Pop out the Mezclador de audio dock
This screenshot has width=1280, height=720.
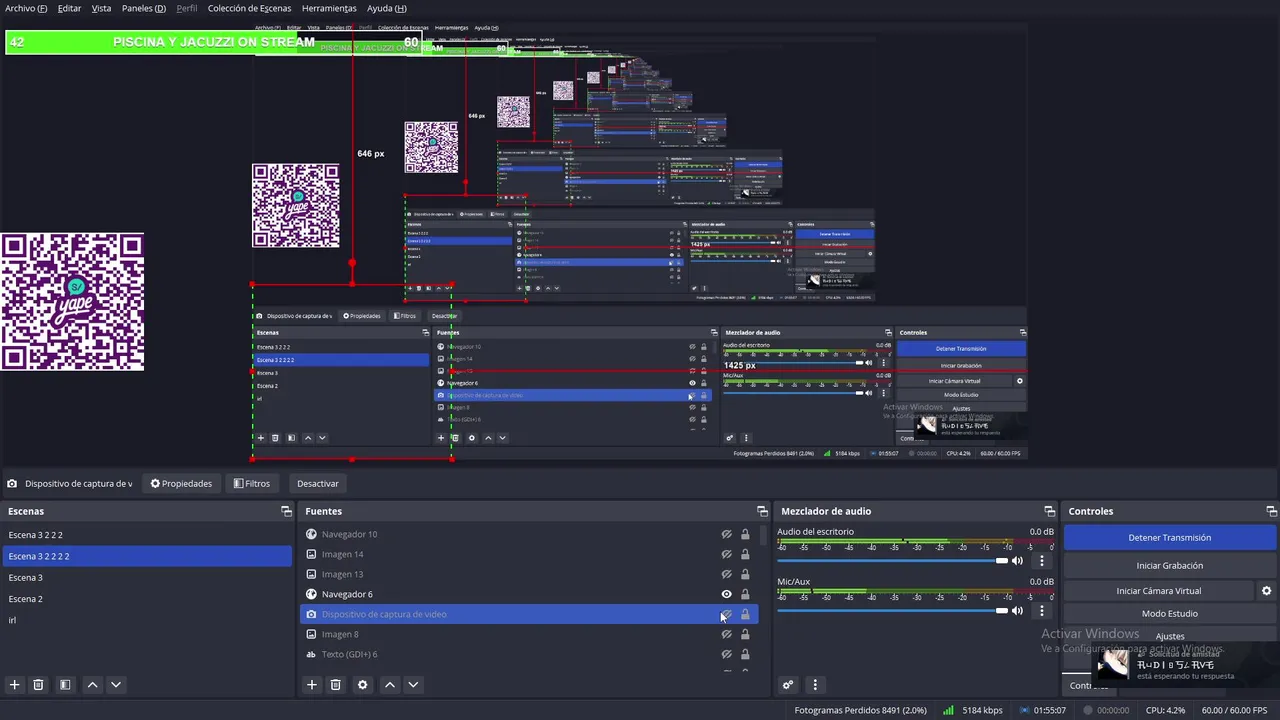tap(1049, 511)
